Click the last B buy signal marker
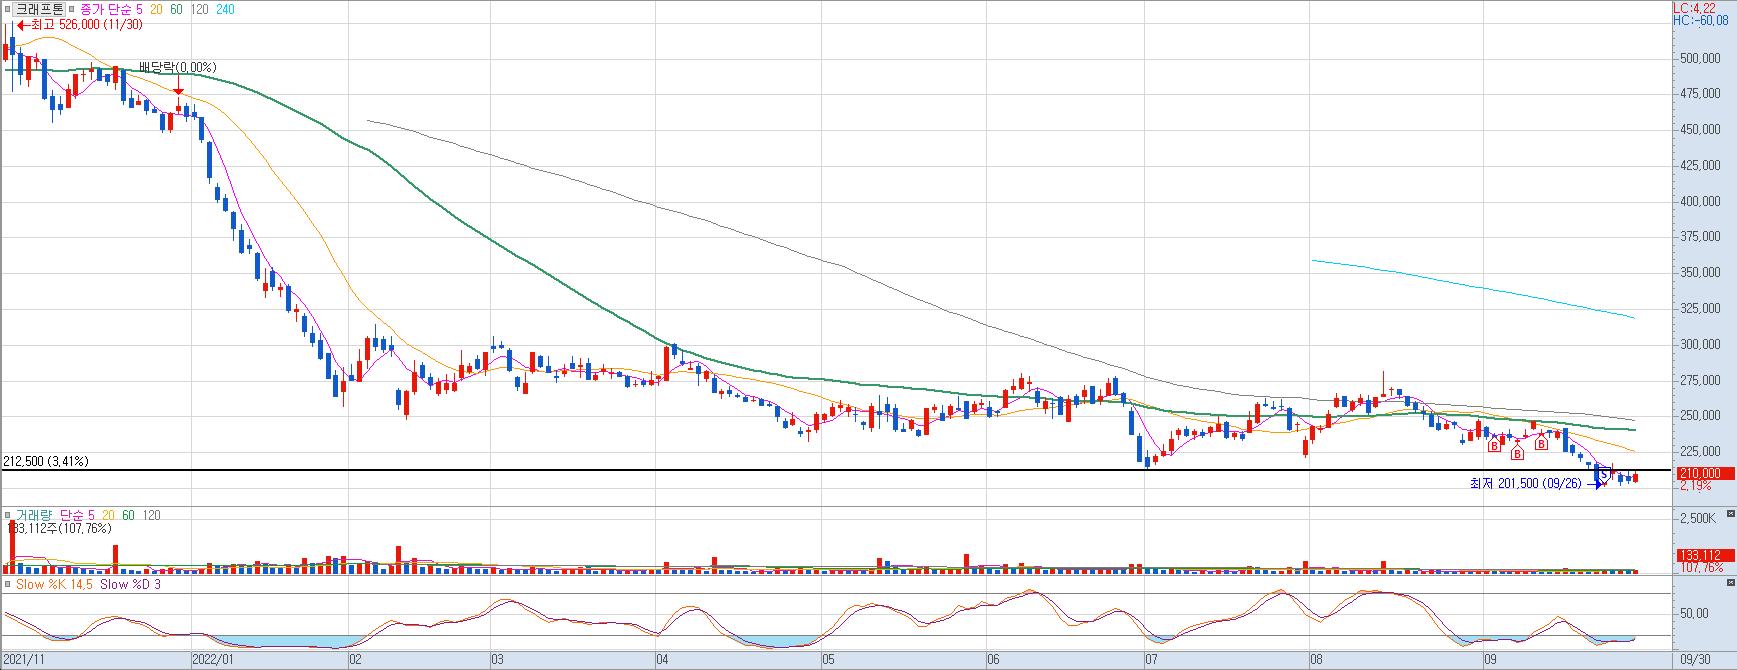1737x670 pixels. click(x=1542, y=443)
